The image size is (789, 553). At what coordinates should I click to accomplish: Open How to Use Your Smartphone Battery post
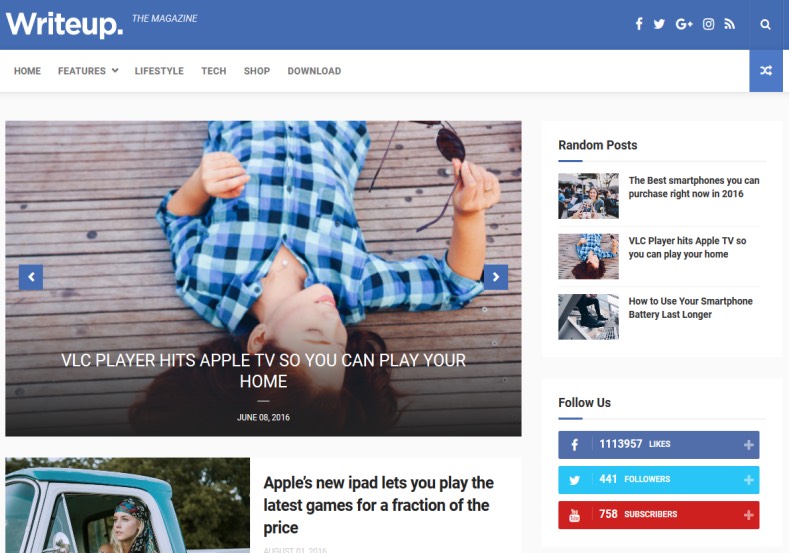[x=690, y=308]
